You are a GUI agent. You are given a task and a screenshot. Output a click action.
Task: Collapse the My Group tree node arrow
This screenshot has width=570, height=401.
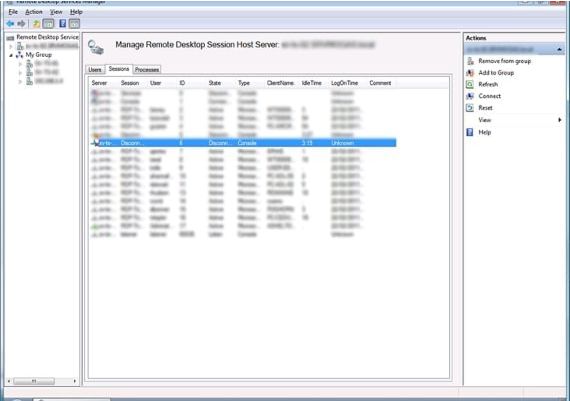point(11,55)
